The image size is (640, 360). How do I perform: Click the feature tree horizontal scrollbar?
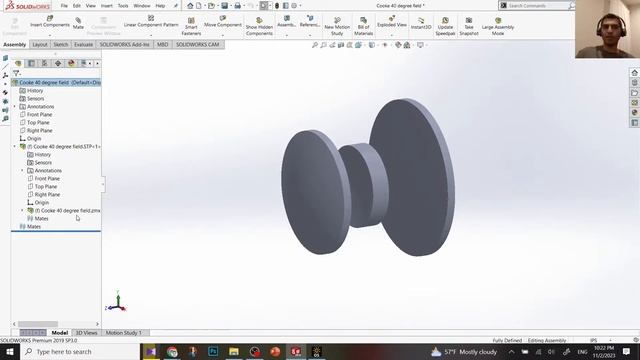(38, 324)
